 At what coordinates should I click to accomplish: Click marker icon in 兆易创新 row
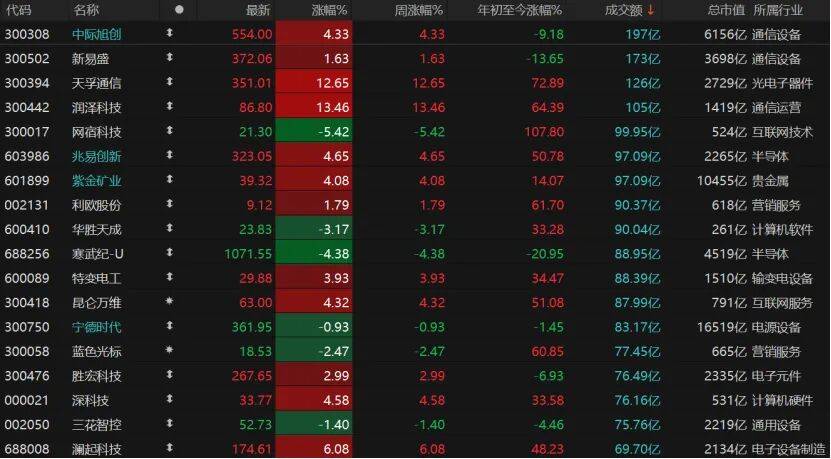[x=170, y=155]
